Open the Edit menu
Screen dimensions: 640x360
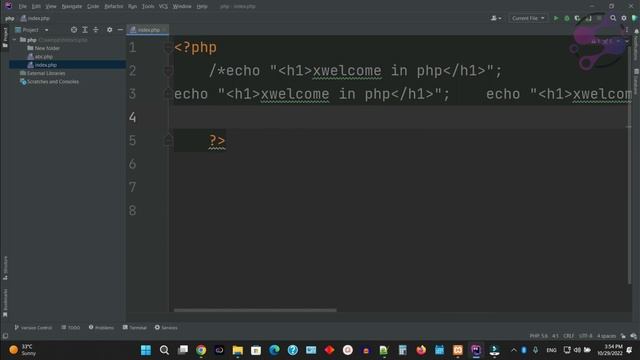36,7
